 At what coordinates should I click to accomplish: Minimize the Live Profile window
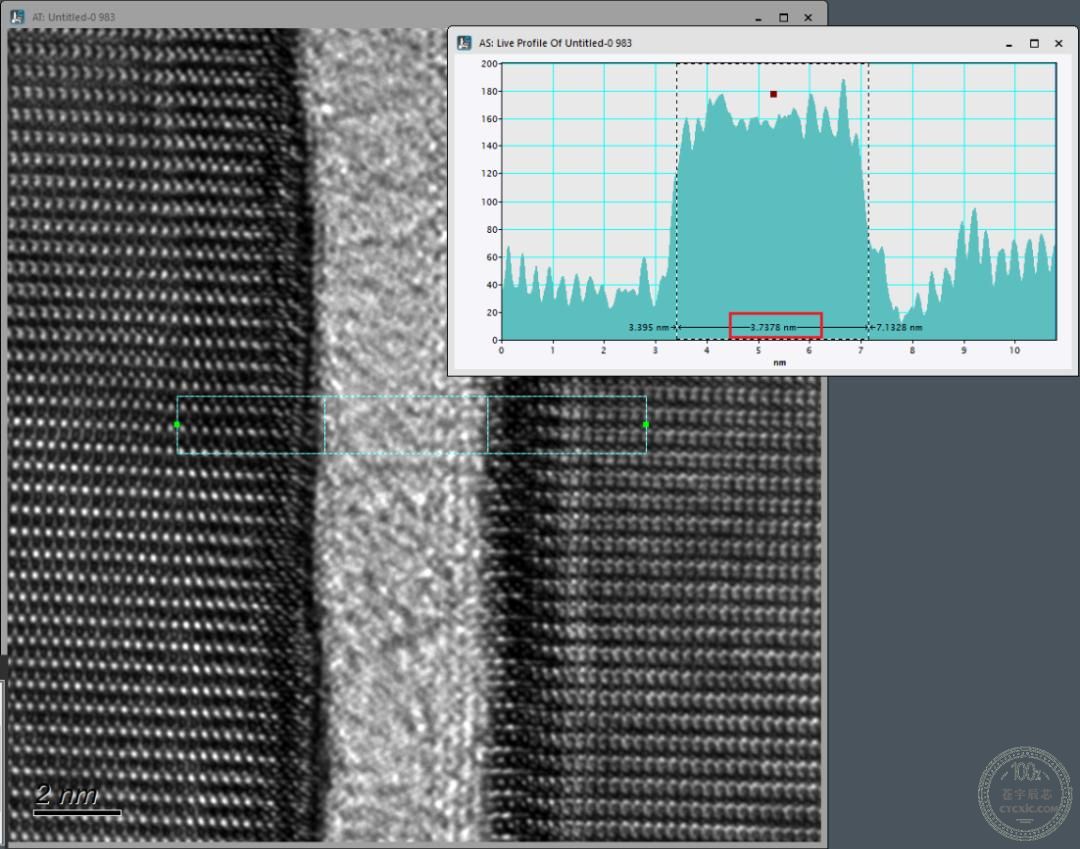[x=1009, y=43]
